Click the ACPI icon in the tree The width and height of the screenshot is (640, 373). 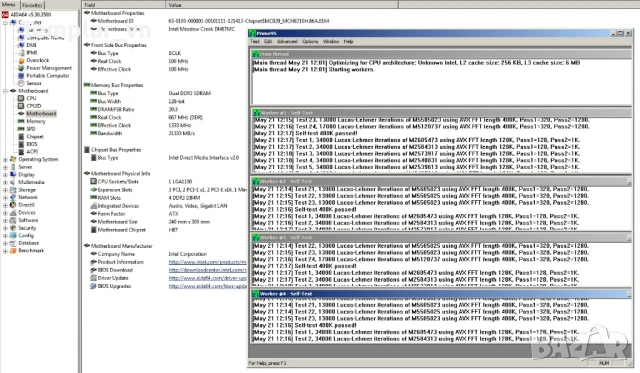coord(21,152)
